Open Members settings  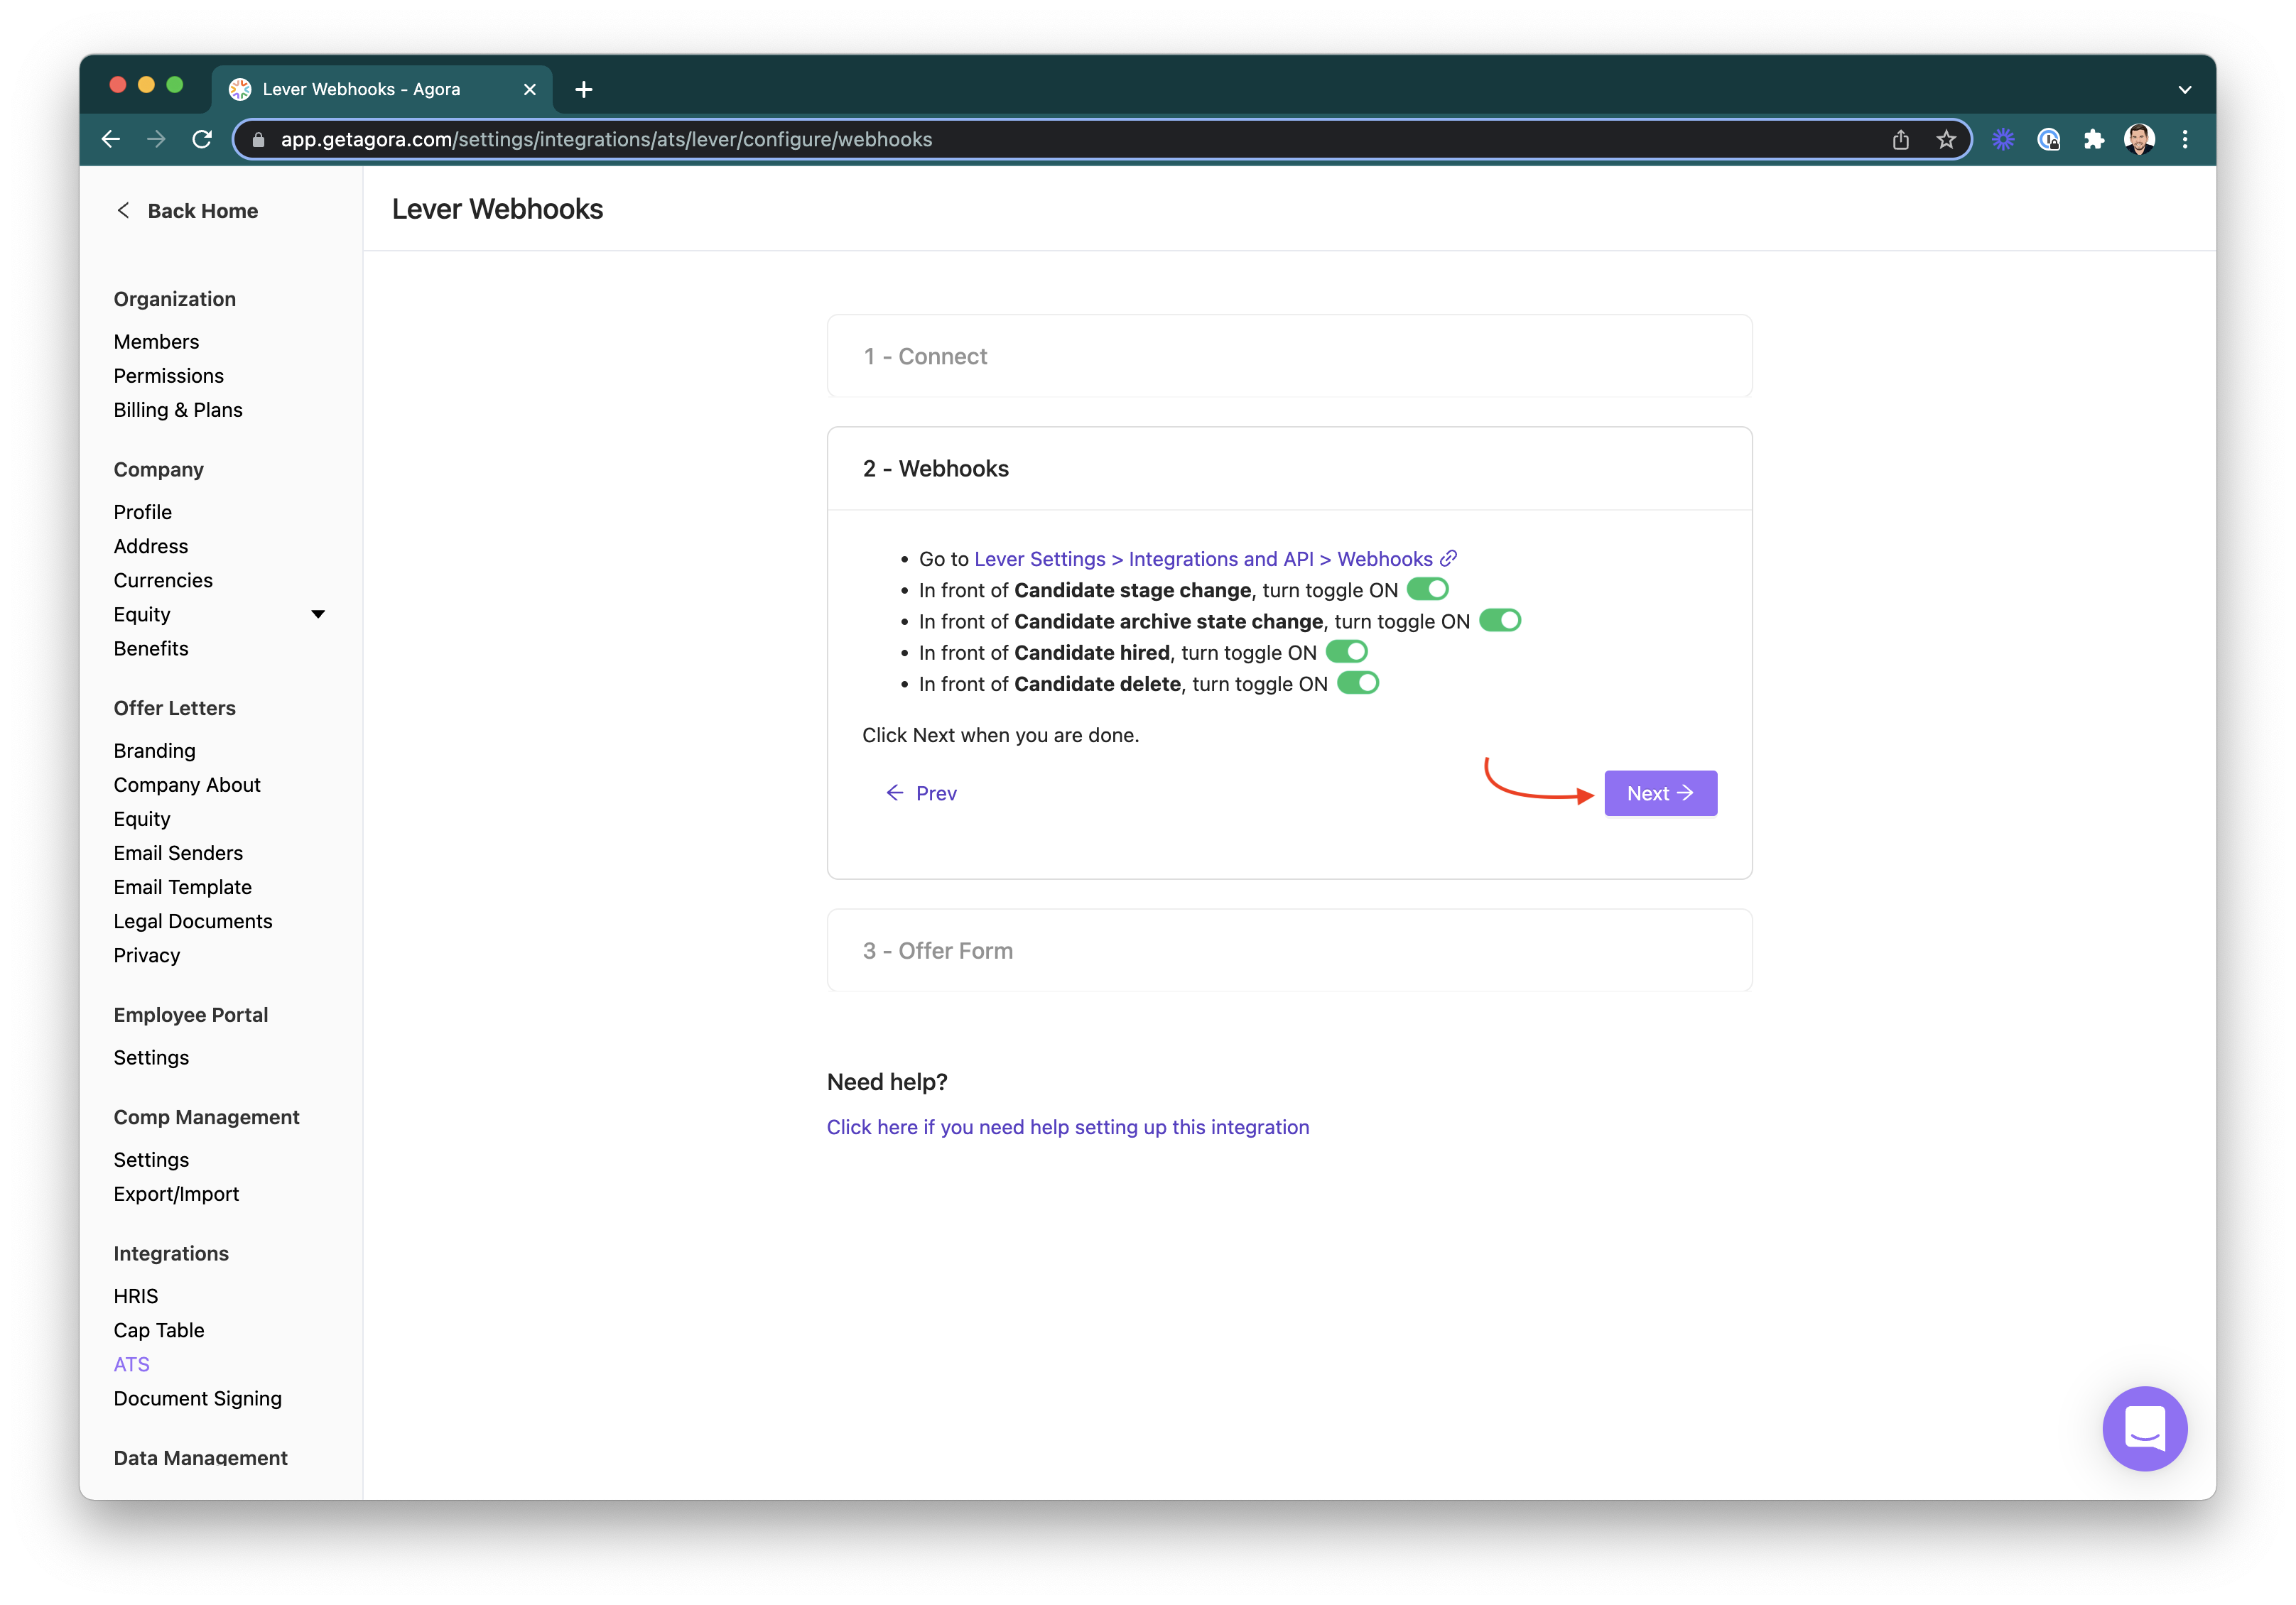(x=156, y=341)
